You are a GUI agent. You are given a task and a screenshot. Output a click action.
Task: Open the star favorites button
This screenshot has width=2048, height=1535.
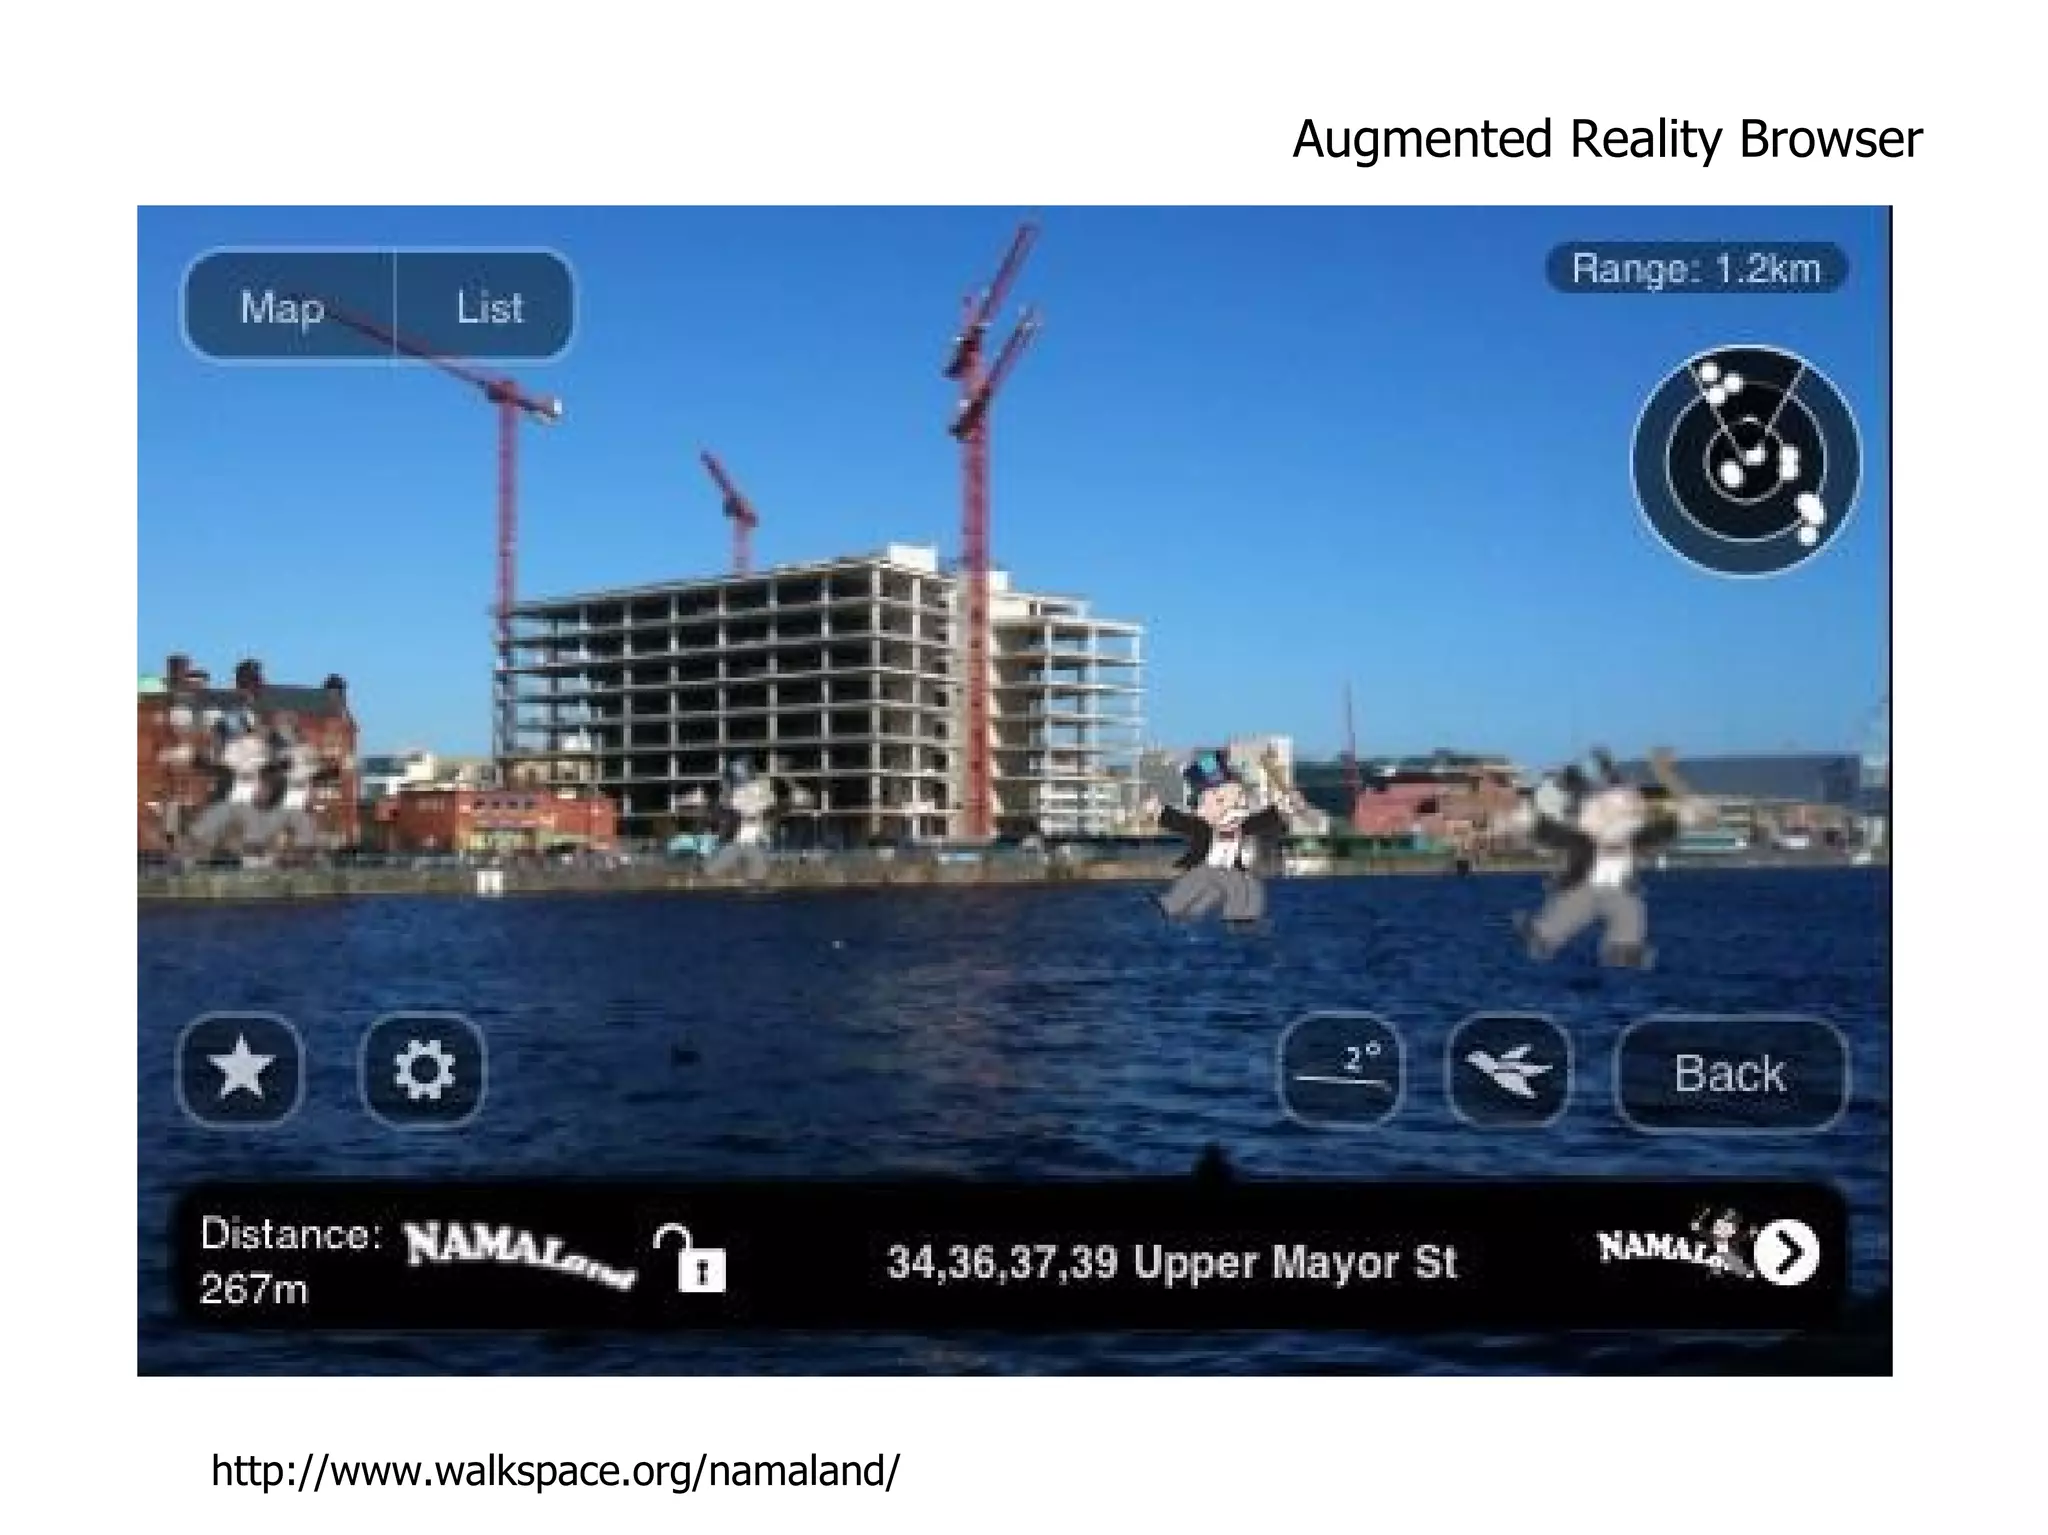pyautogui.click(x=240, y=1070)
